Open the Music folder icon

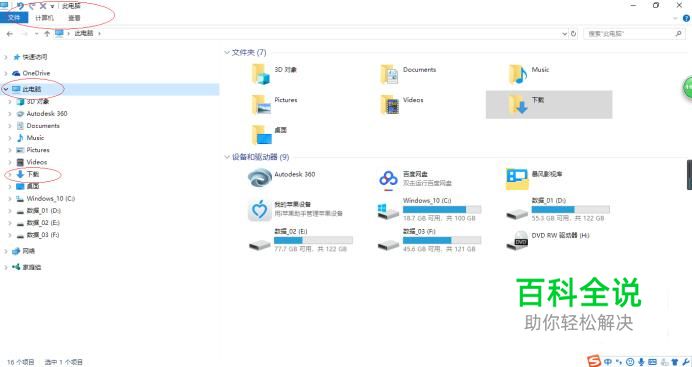click(x=518, y=74)
